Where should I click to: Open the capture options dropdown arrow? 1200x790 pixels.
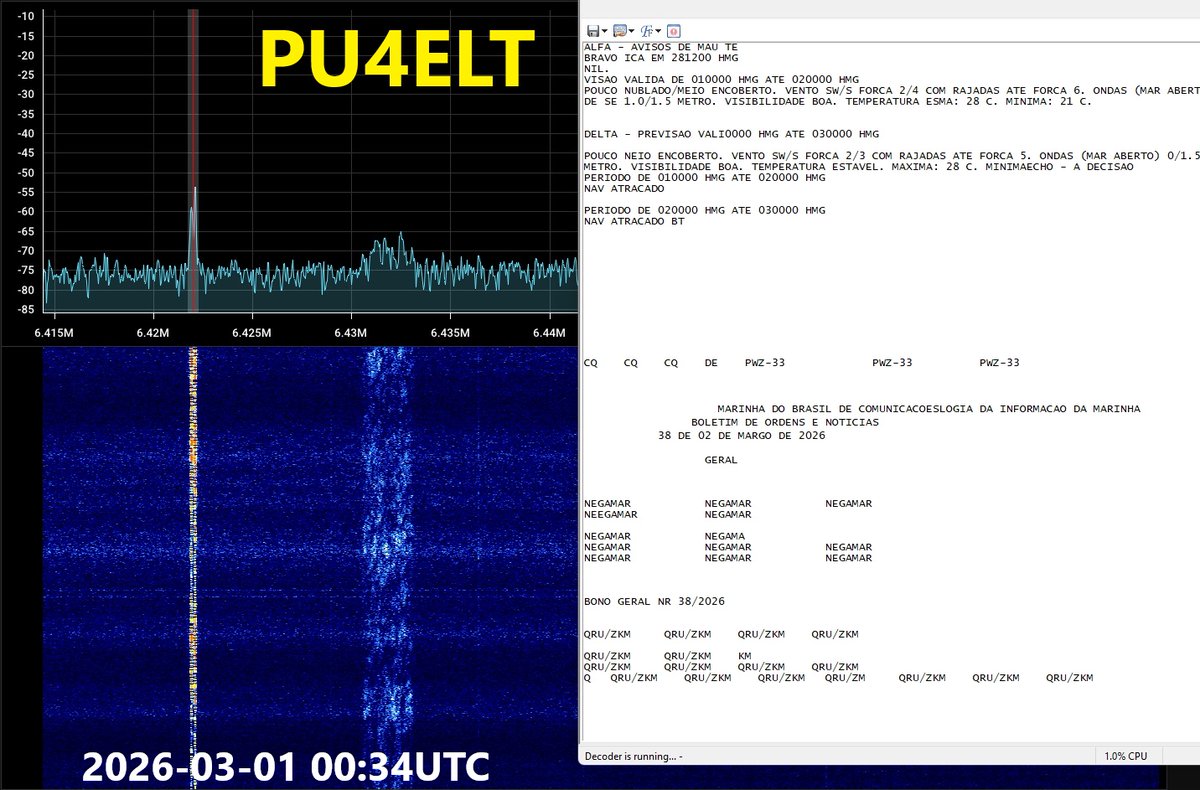pos(630,30)
